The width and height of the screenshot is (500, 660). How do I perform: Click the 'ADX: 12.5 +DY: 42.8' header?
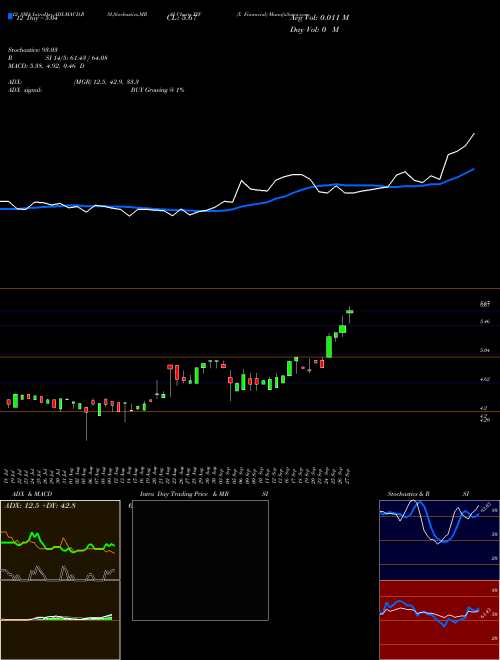[x=39, y=505]
